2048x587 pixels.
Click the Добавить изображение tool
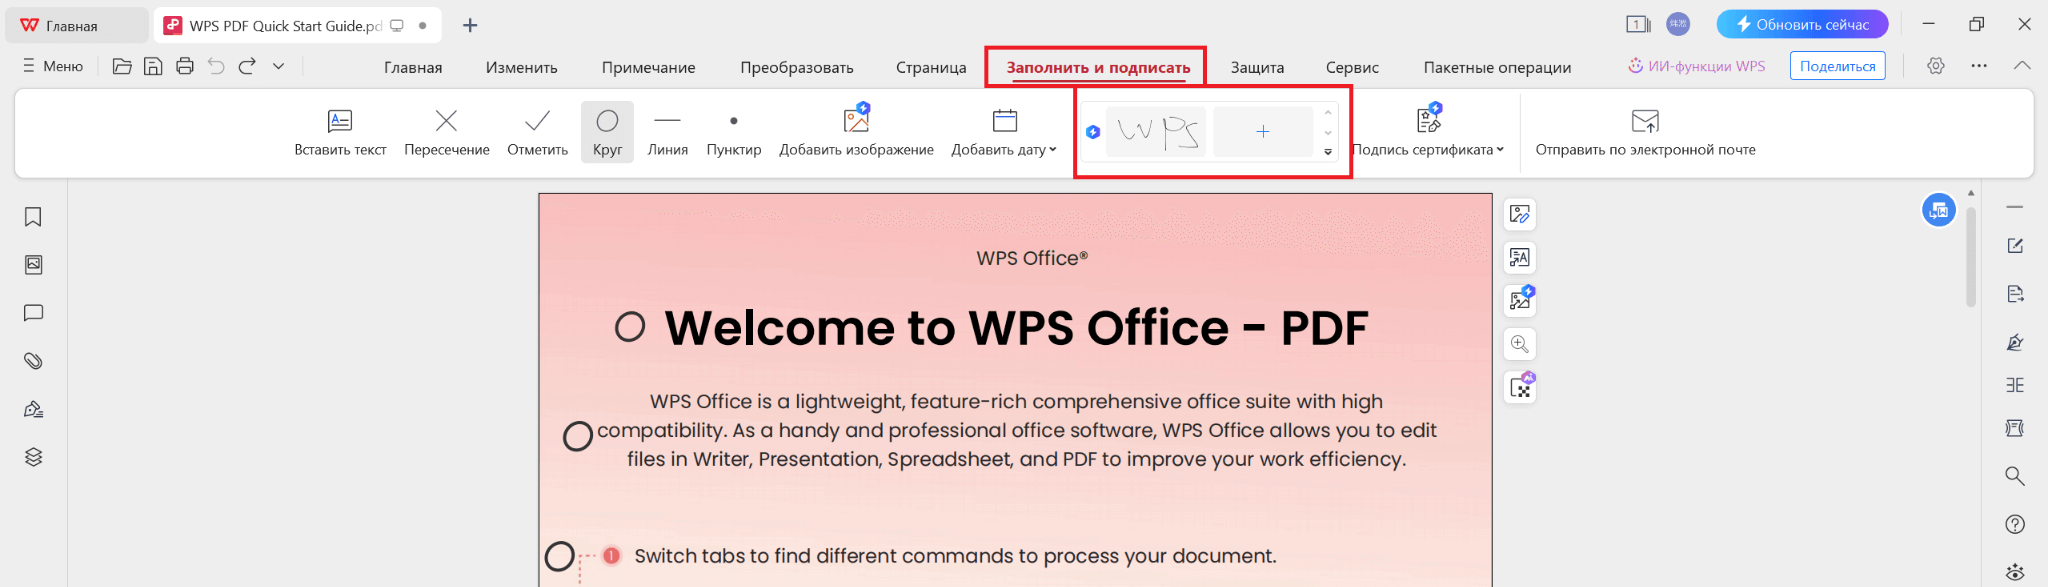pos(856,133)
